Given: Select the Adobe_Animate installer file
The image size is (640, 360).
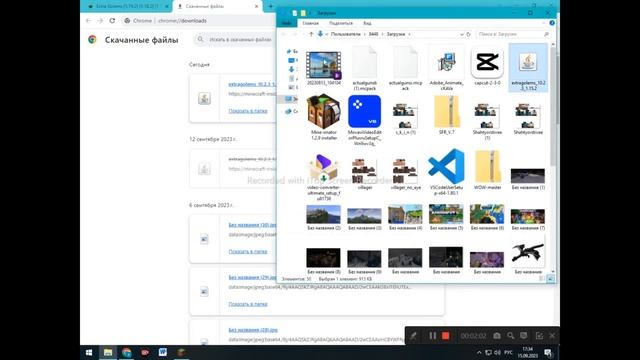Looking at the screenshot, I should (x=446, y=68).
